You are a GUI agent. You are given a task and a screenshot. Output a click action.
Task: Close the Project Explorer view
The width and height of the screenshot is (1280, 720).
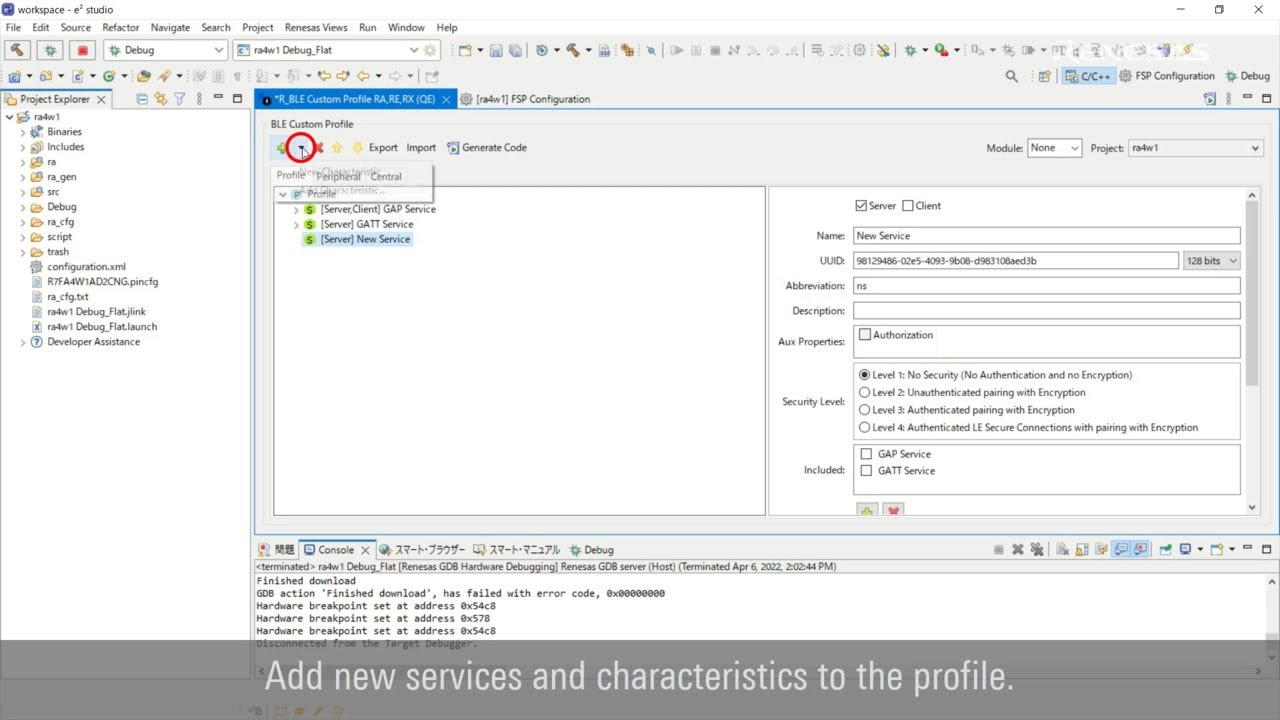(x=100, y=99)
